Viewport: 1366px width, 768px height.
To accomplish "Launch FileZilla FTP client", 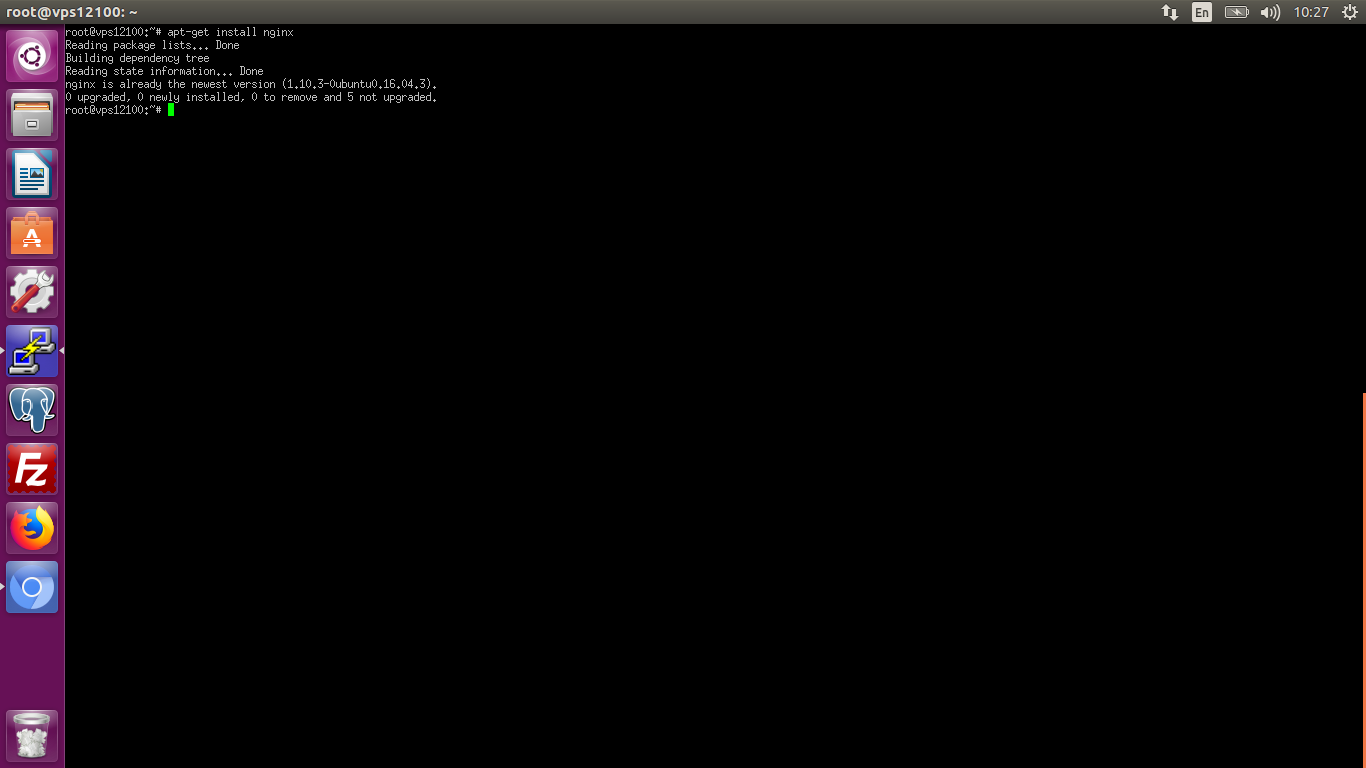I will coord(32,469).
